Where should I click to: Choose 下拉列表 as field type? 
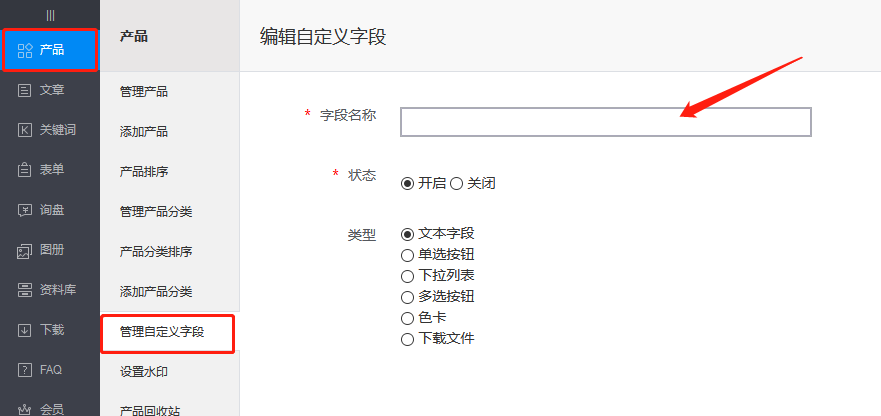[407, 275]
